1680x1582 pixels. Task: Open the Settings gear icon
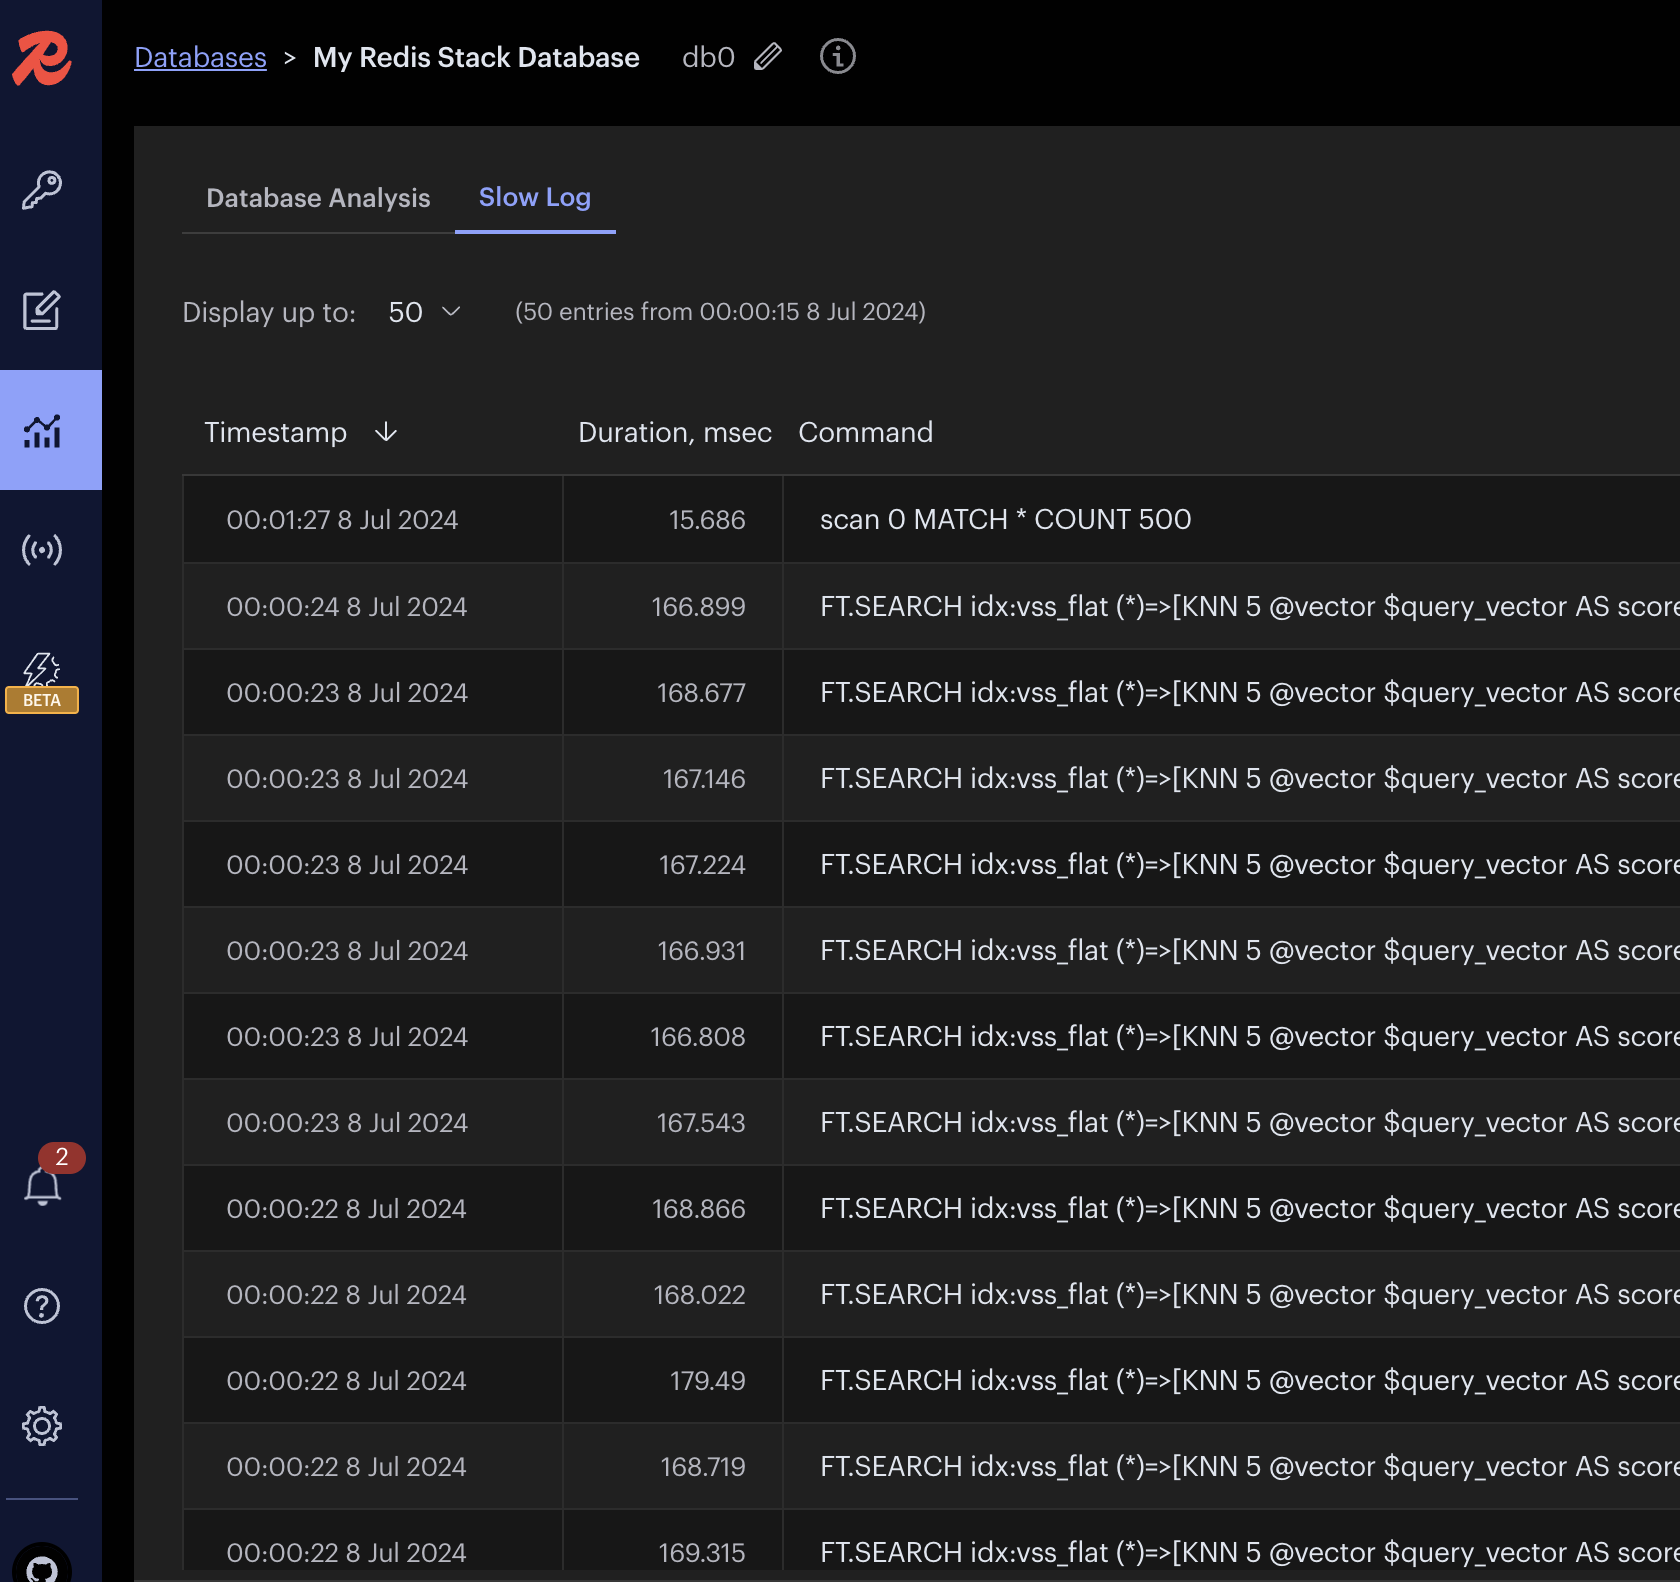42,1426
